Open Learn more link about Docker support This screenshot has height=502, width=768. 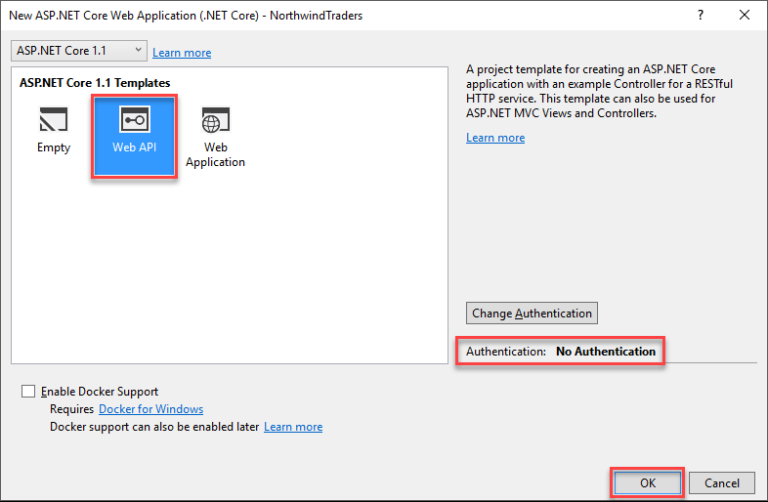click(x=293, y=427)
